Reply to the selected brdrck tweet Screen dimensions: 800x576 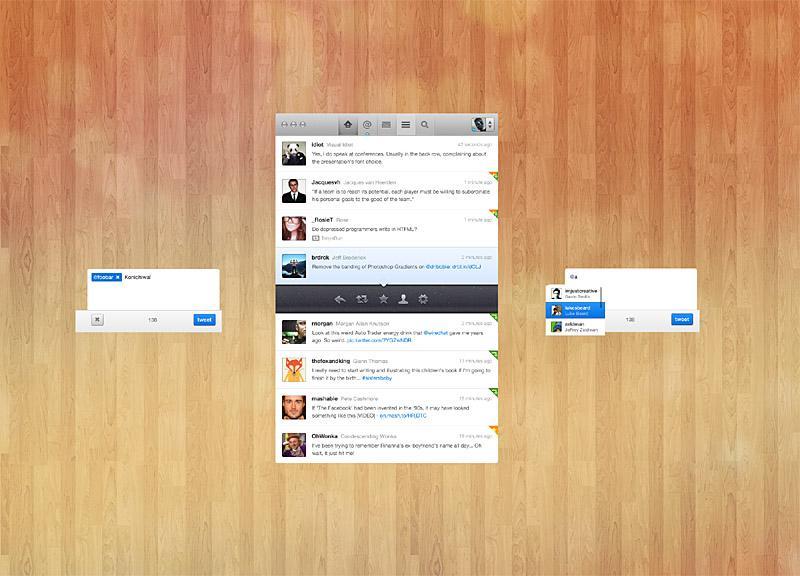(x=340, y=298)
